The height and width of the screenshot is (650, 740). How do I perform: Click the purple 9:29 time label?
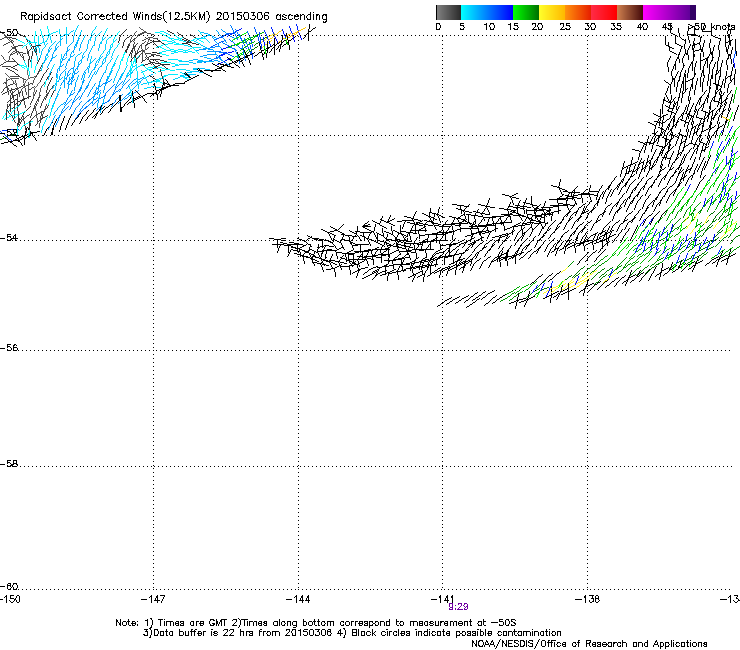pos(458,607)
